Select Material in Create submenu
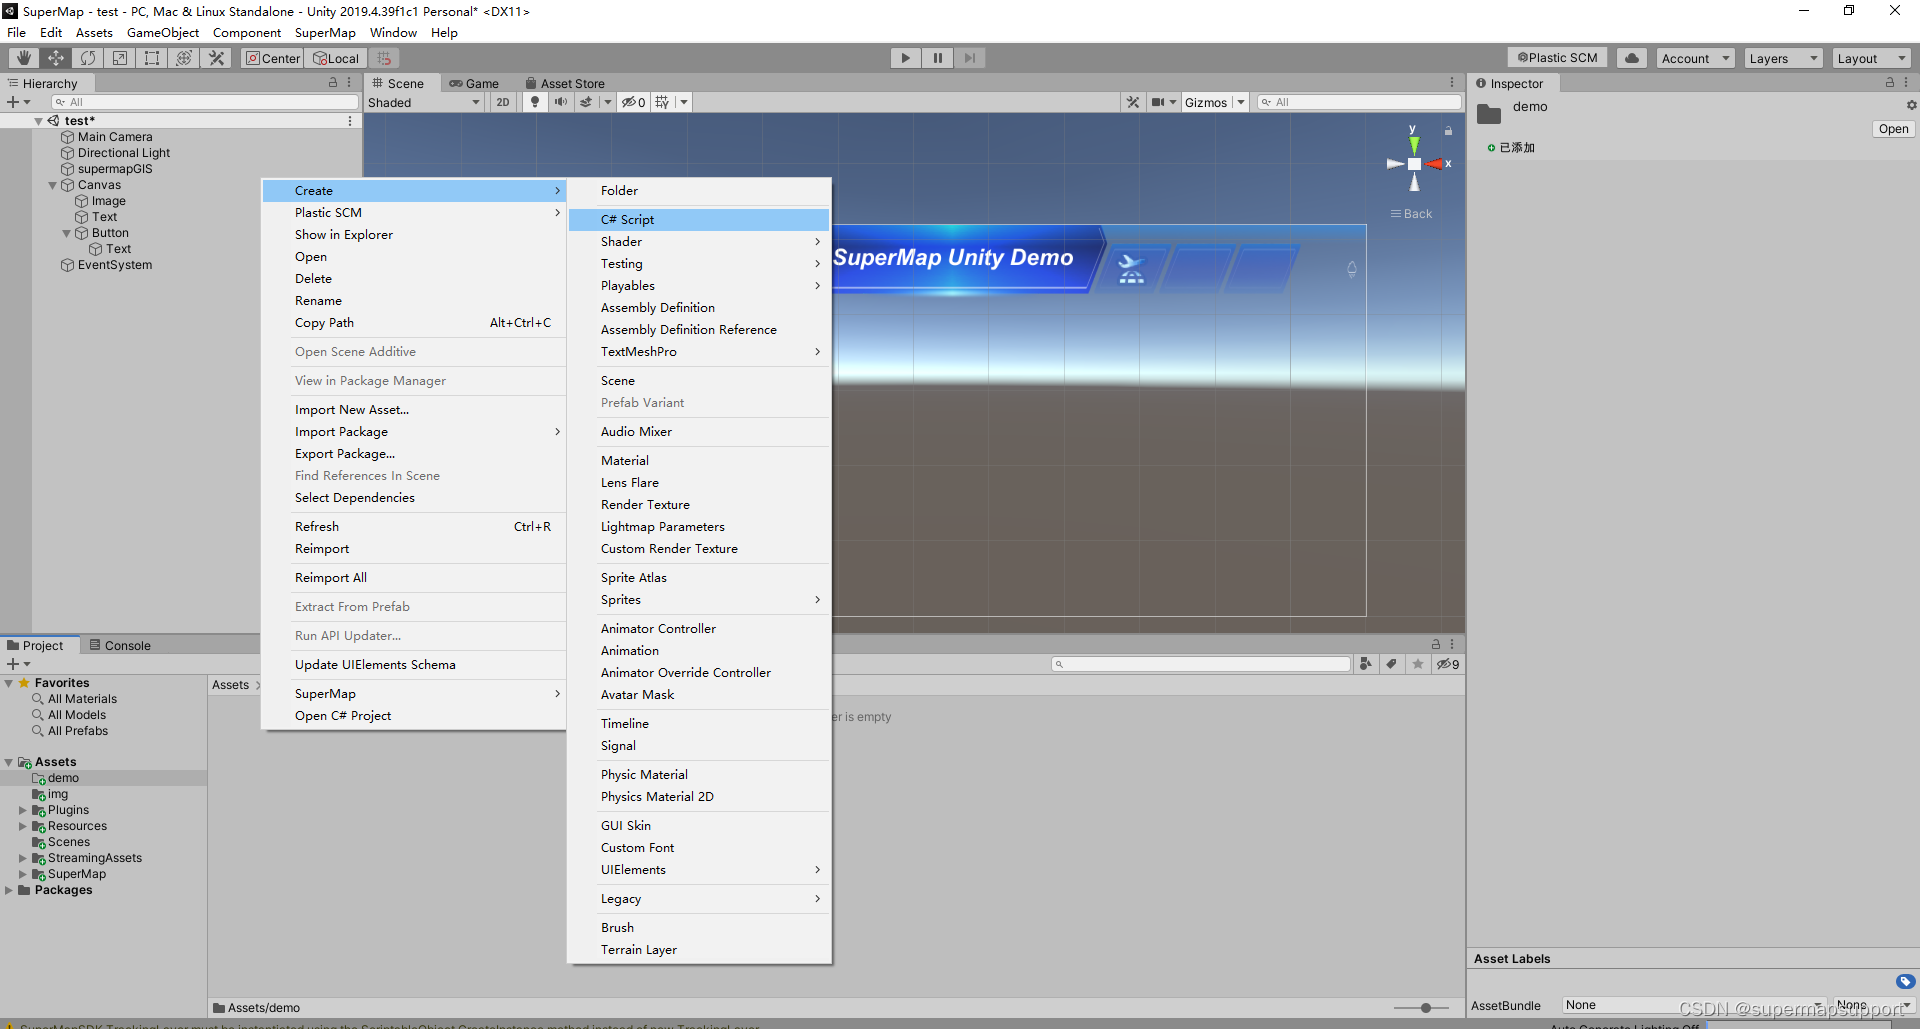Image resolution: width=1920 pixels, height=1029 pixels. [x=699, y=461]
